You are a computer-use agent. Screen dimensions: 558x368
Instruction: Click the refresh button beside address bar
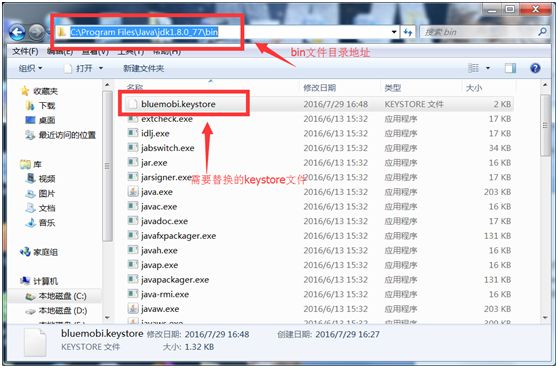pos(408,32)
